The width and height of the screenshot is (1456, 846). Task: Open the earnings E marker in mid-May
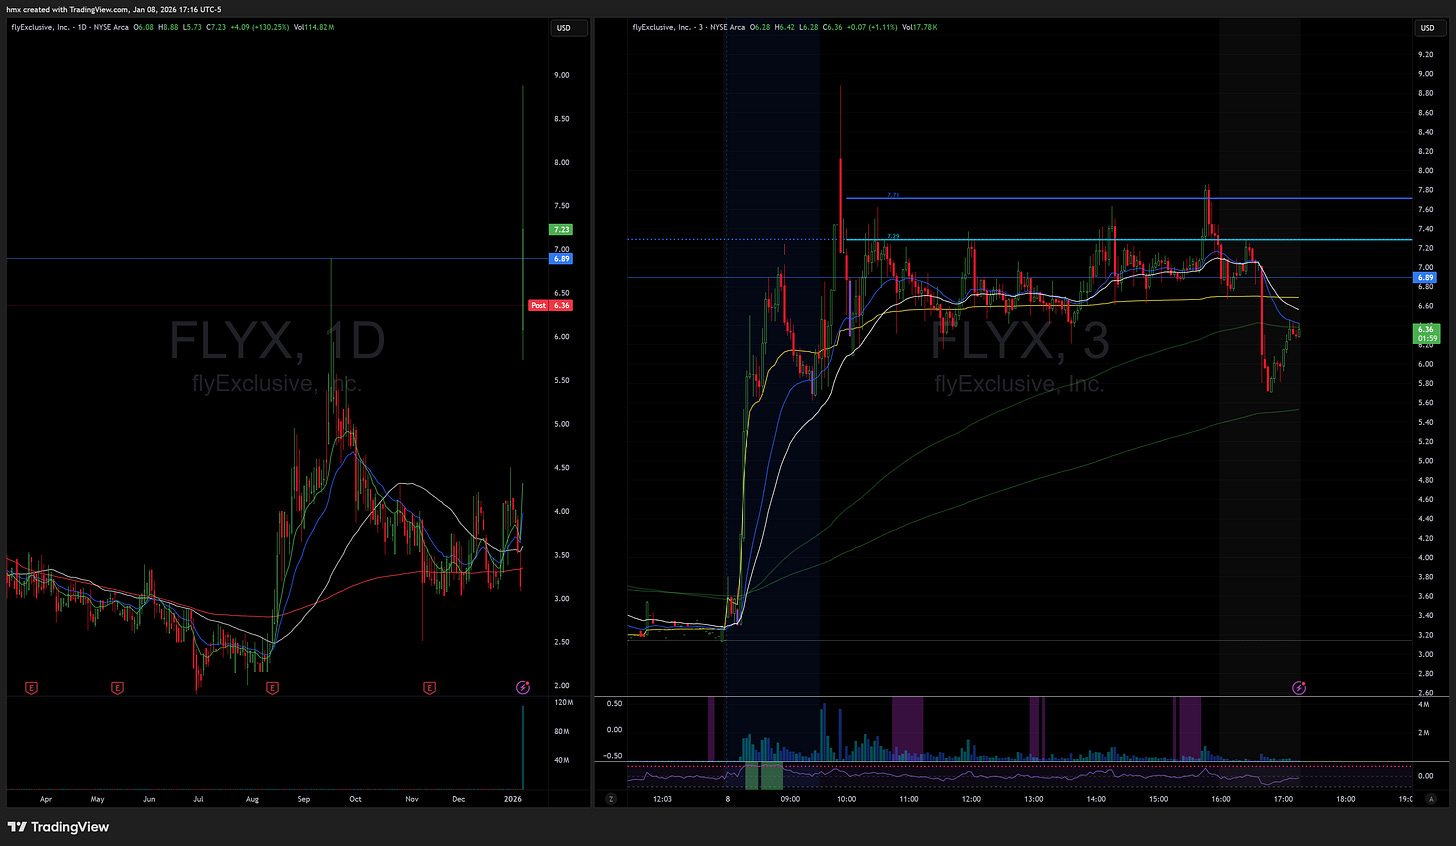tap(117, 688)
